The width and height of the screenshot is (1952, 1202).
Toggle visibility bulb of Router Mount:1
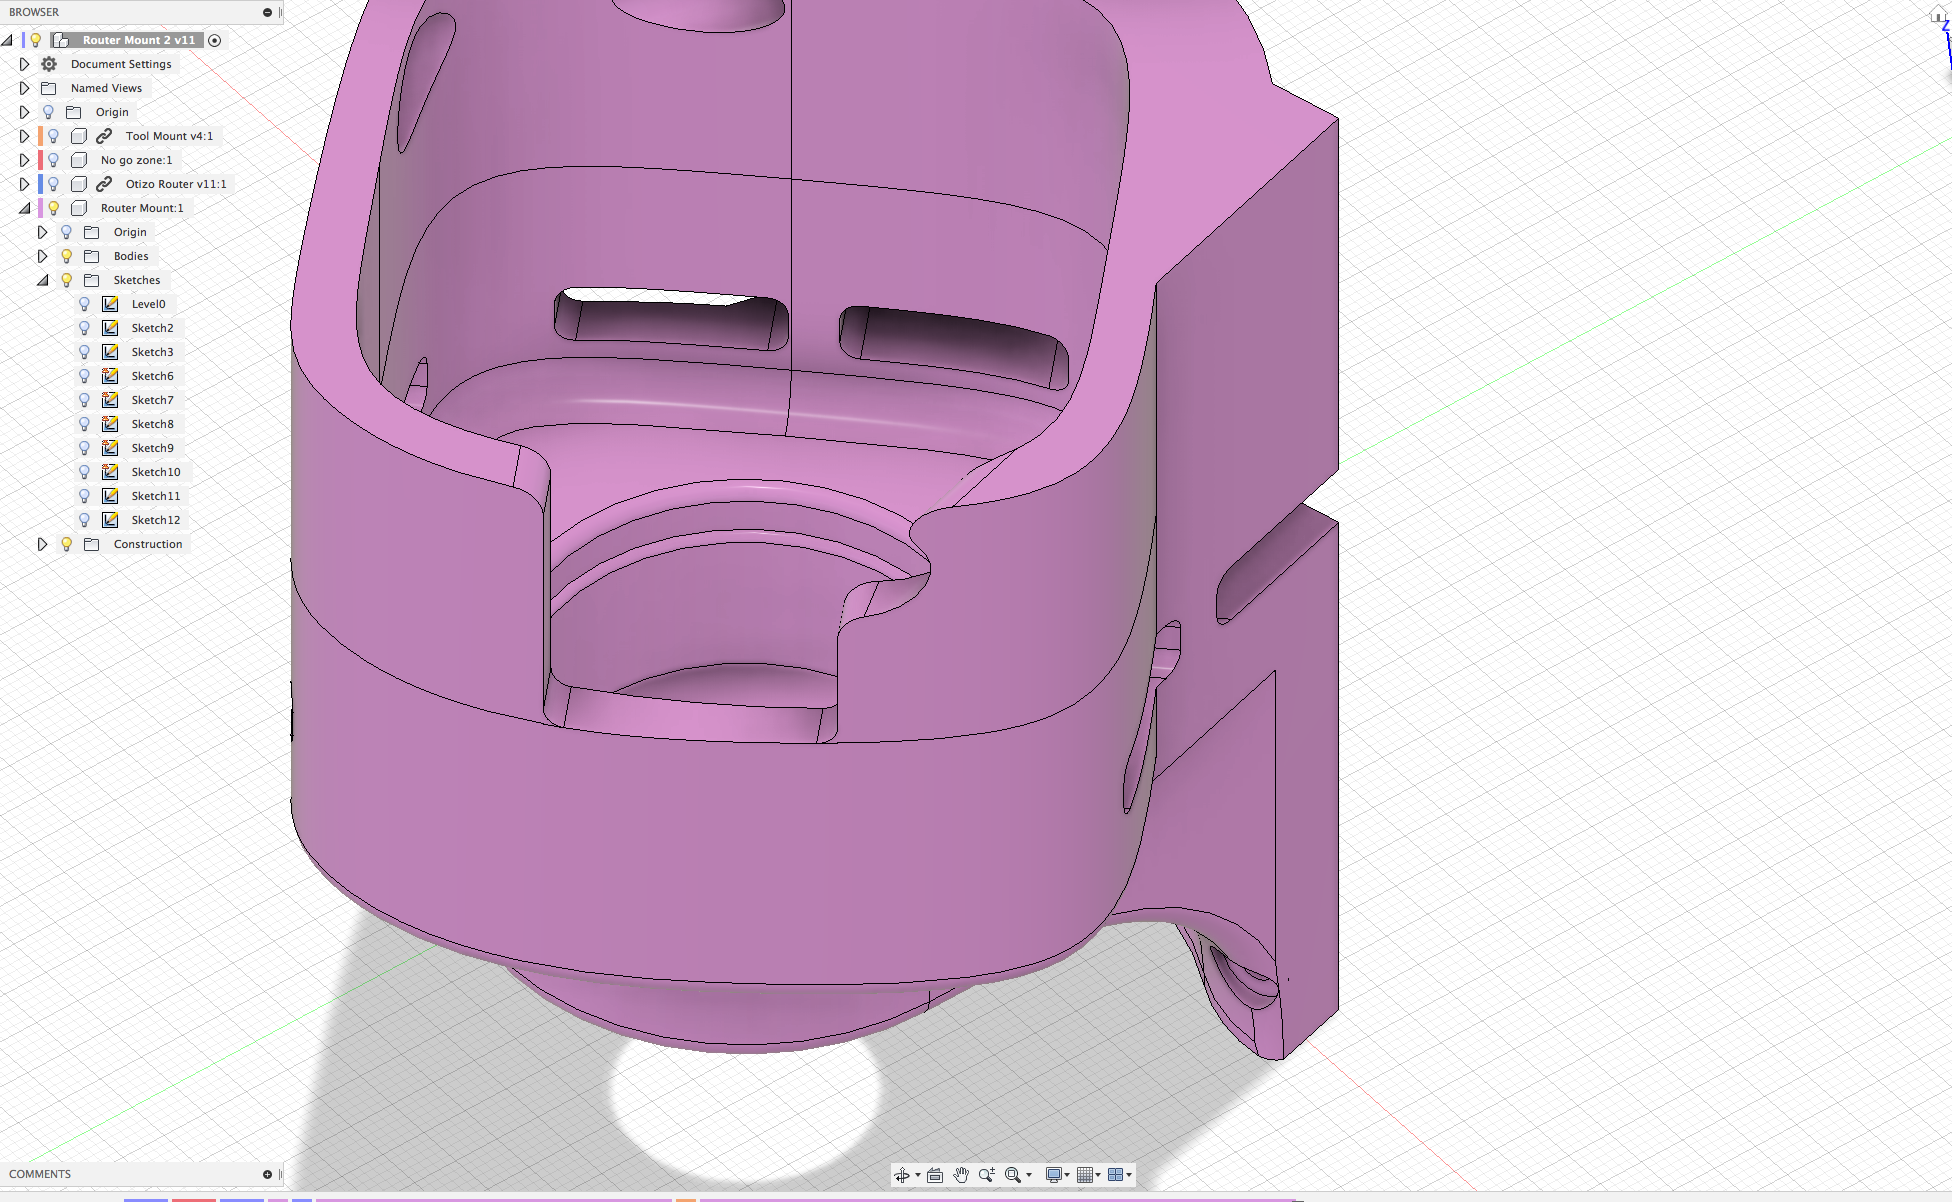pos(54,208)
